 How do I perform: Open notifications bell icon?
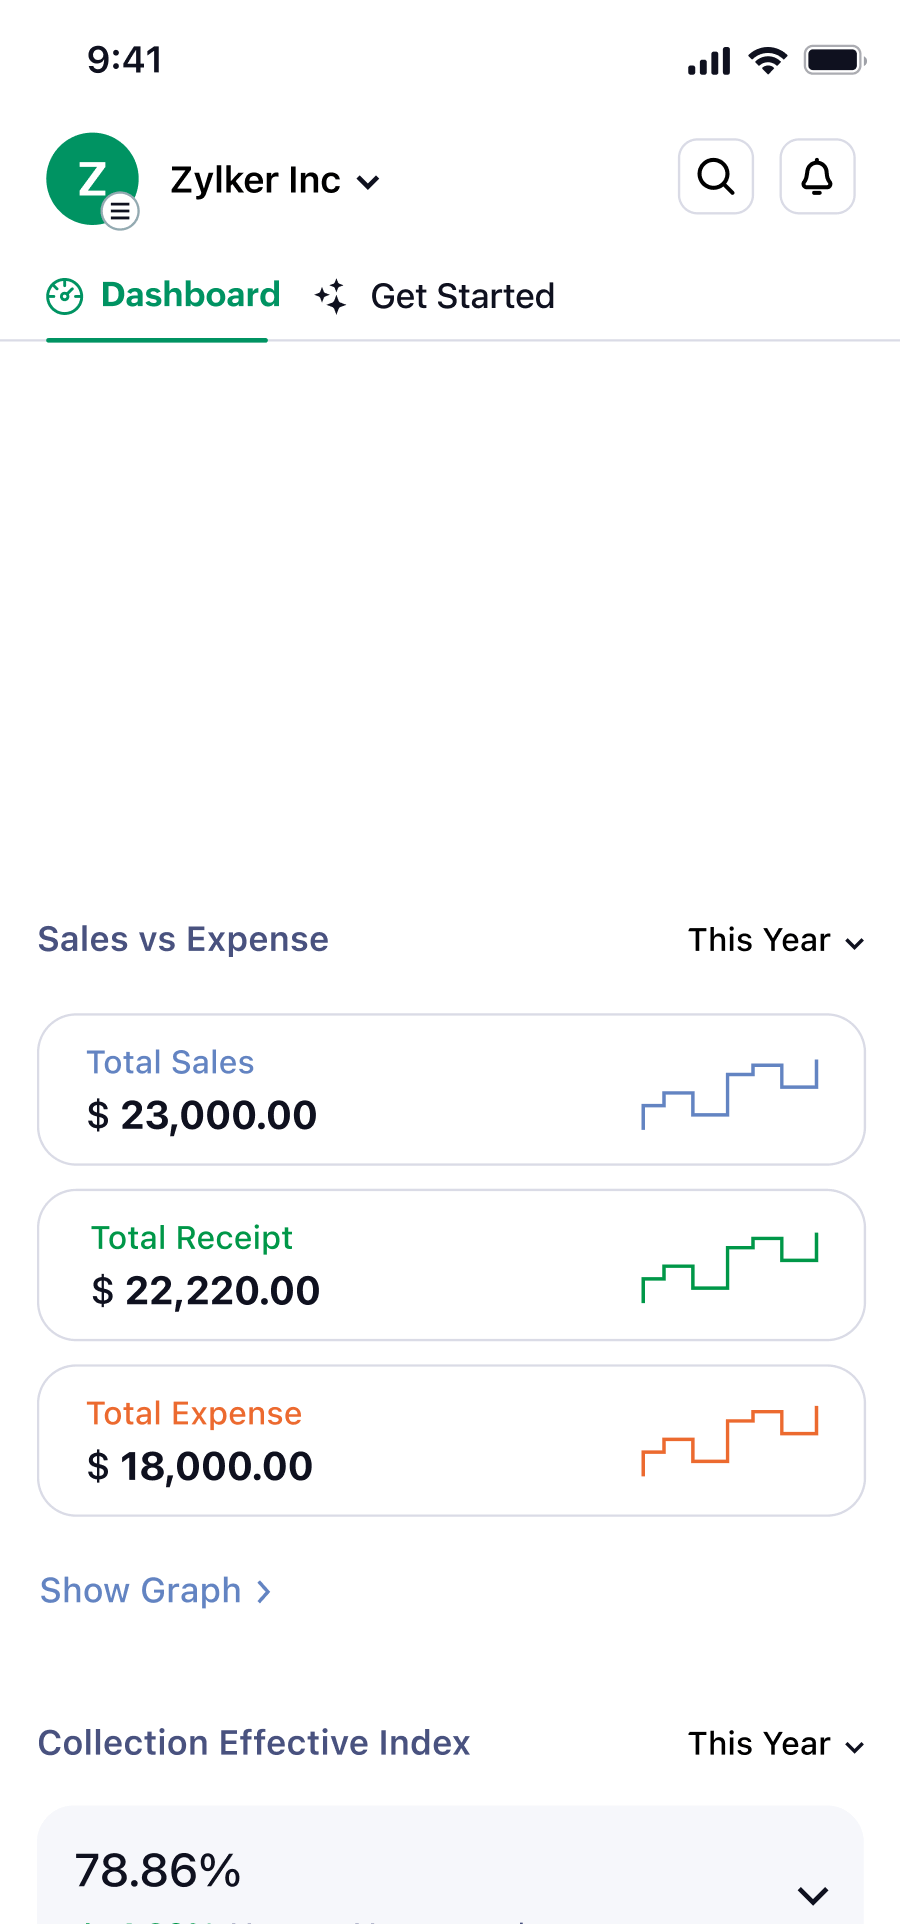[817, 177]
